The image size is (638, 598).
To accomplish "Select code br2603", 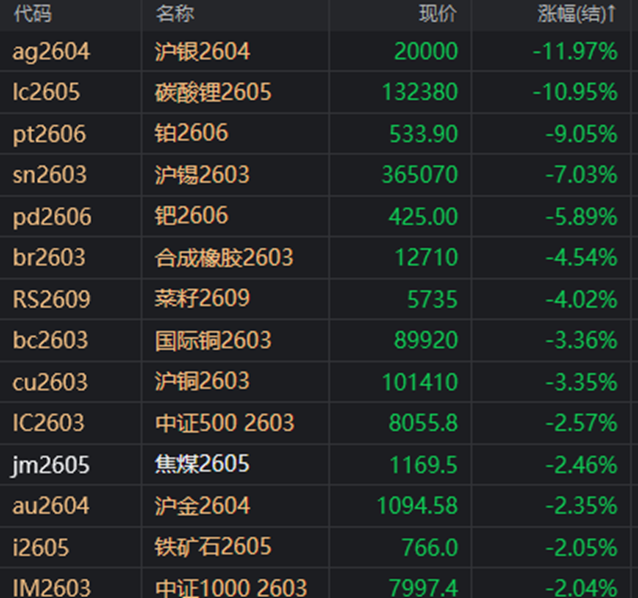I will [x=49, y=258].
